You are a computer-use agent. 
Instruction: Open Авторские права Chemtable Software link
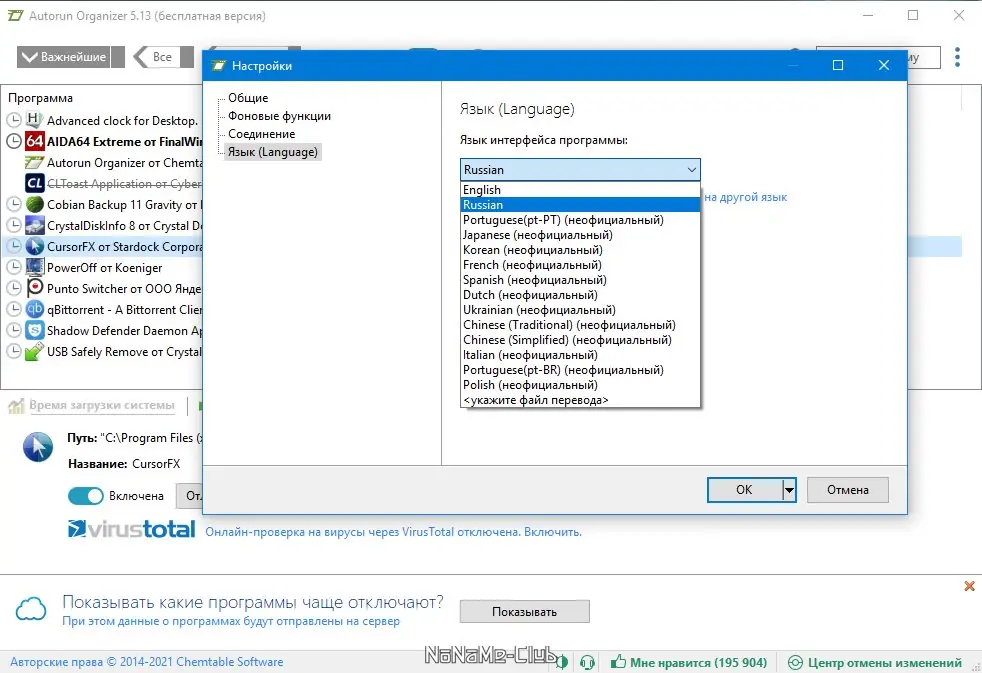point(147,662)
